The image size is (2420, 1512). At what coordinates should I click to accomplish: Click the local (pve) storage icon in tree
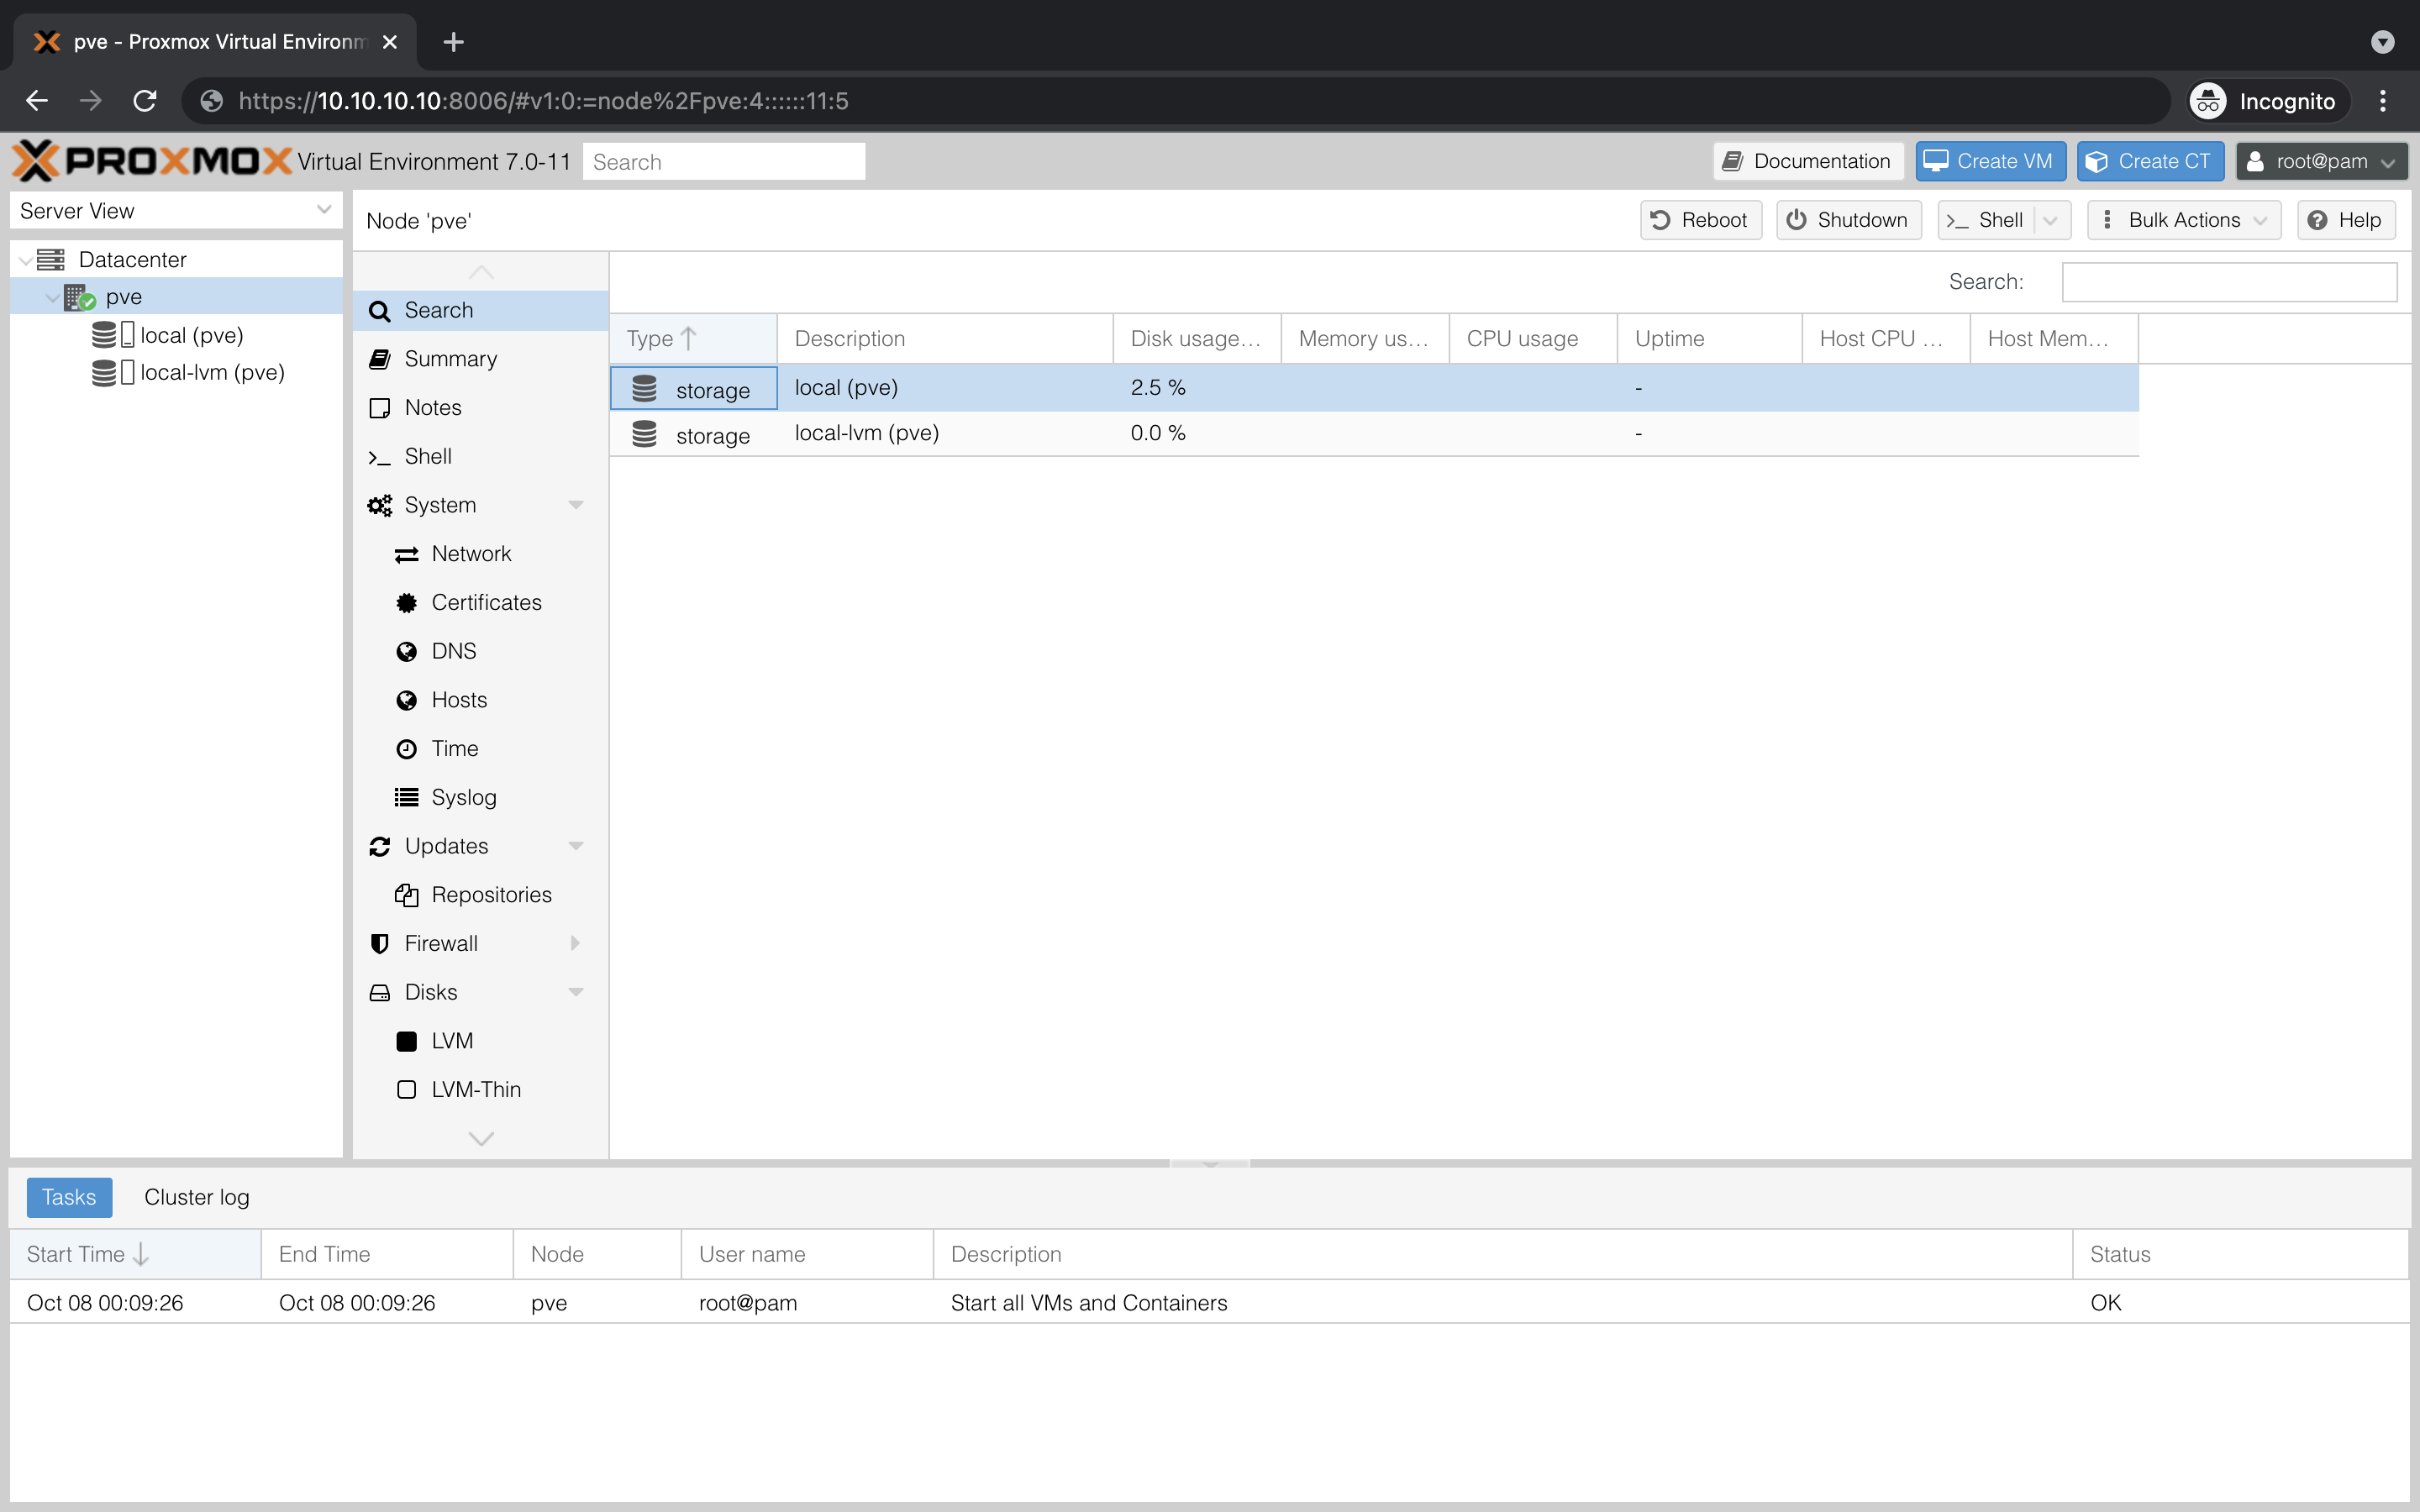pyautogui.click(x=113, y=335)
